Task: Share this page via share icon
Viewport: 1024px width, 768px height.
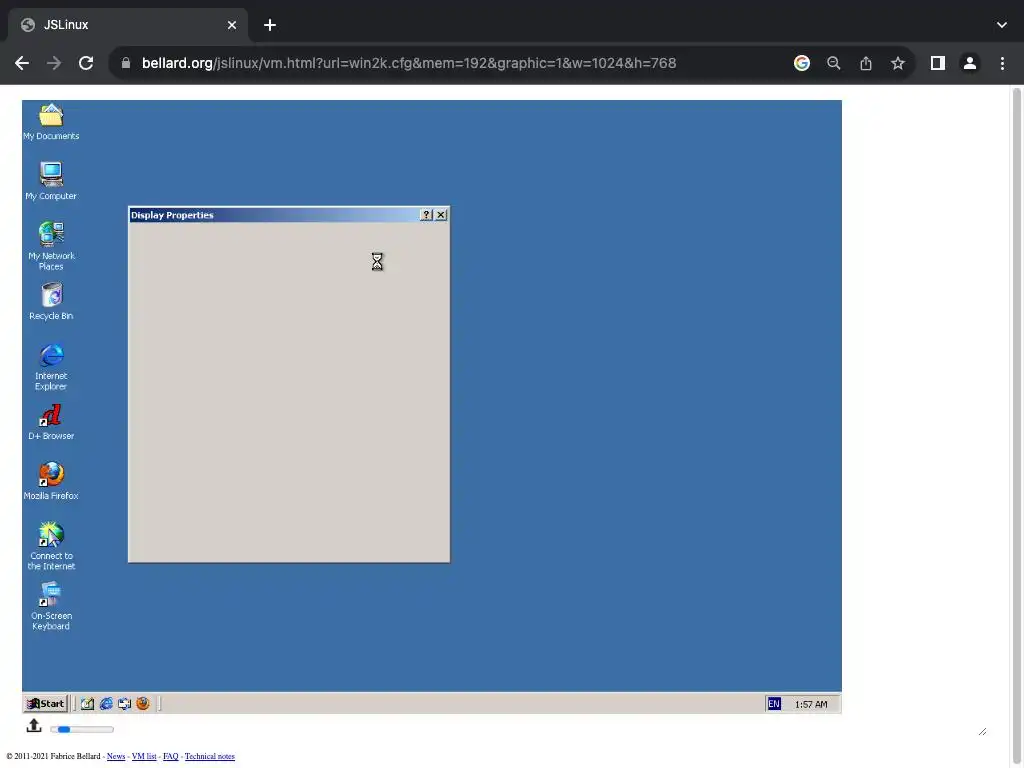Action: 866,63
